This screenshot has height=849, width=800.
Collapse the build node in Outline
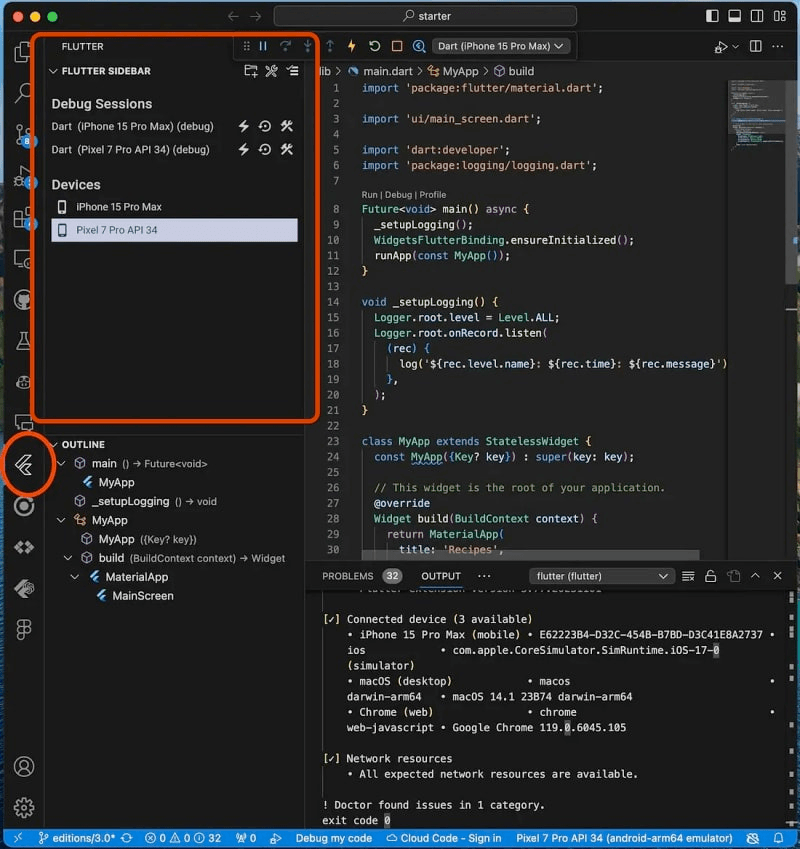click(x=68, y=558)
